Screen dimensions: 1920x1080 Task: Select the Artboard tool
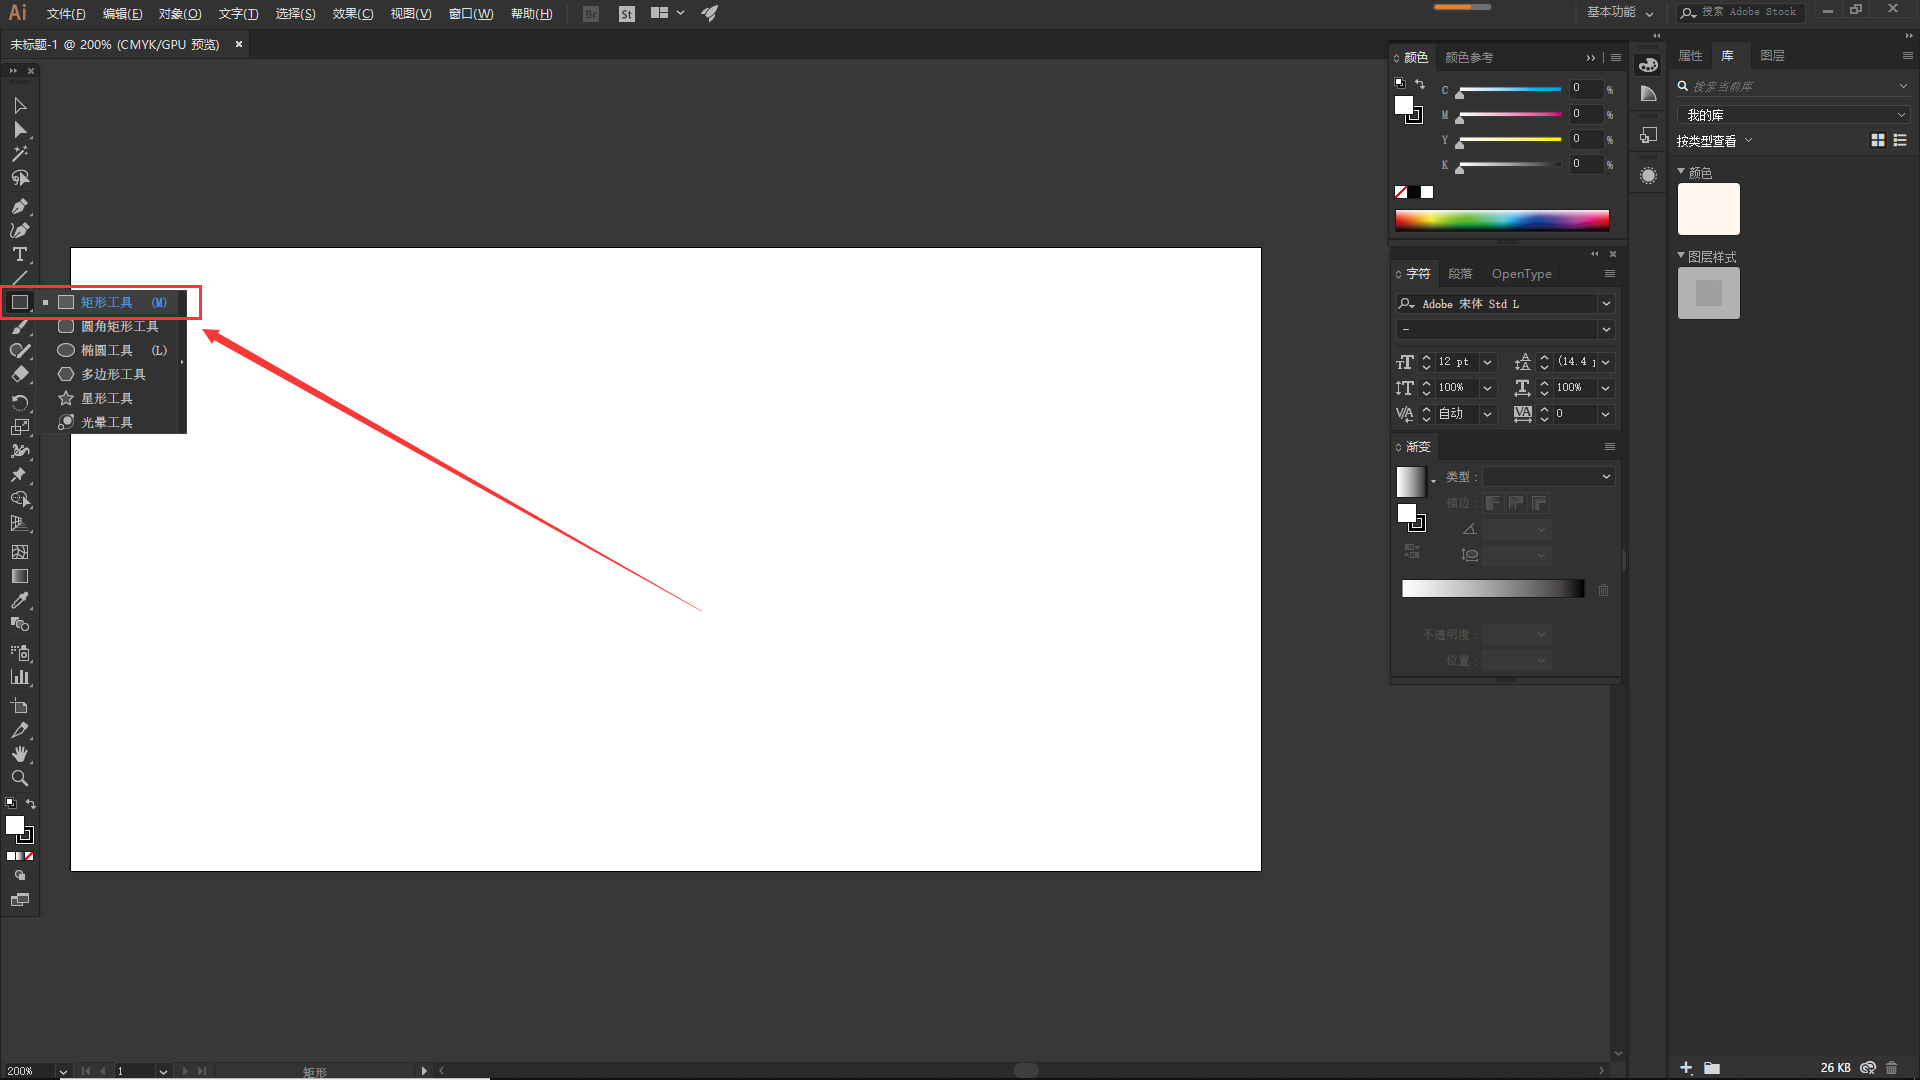click(19, 706)
